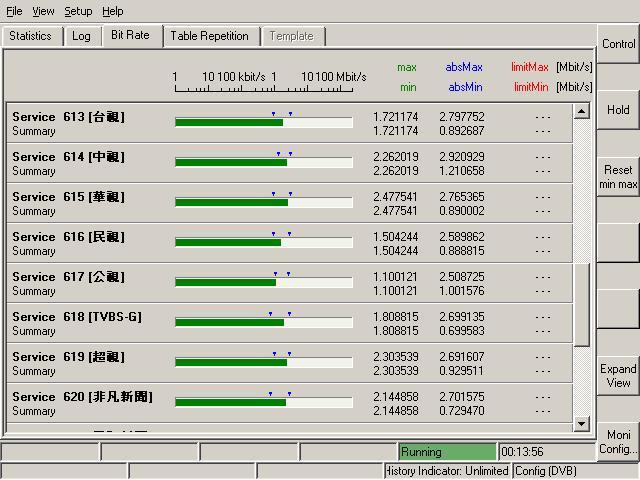Screen dimensions: 640x480
Task: Click the scroll up arrow
Action: [x=582, y=111]
